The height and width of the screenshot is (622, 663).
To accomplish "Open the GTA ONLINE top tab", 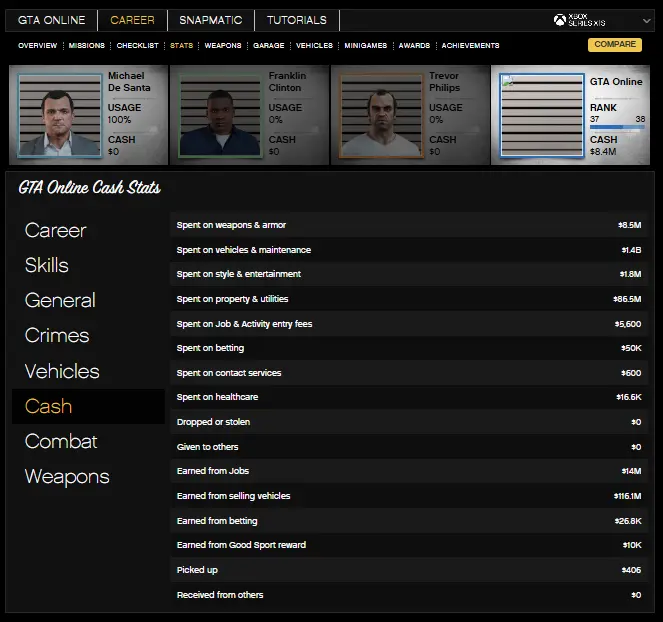I will point(52,20).
